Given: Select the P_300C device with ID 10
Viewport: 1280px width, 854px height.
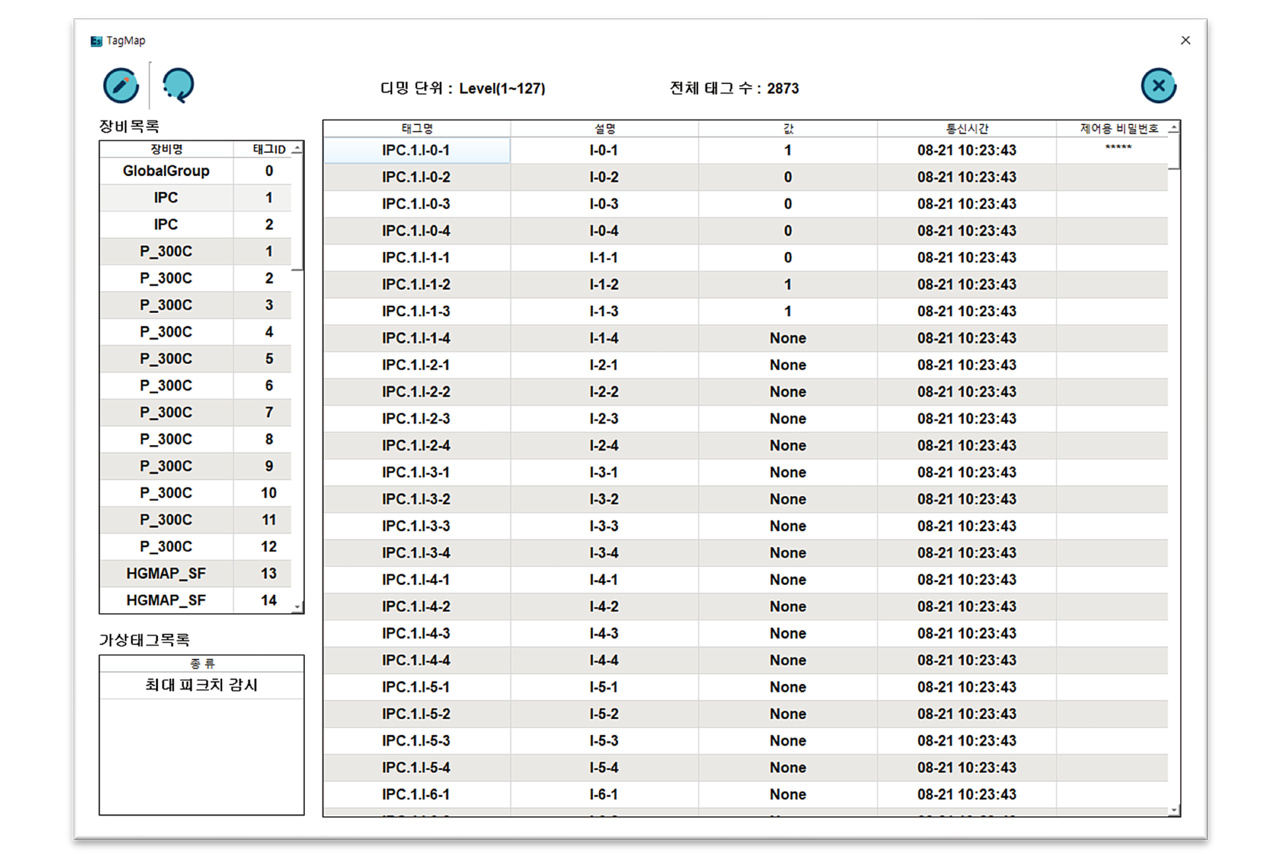Looking at the screenshot, I should 196,493.
